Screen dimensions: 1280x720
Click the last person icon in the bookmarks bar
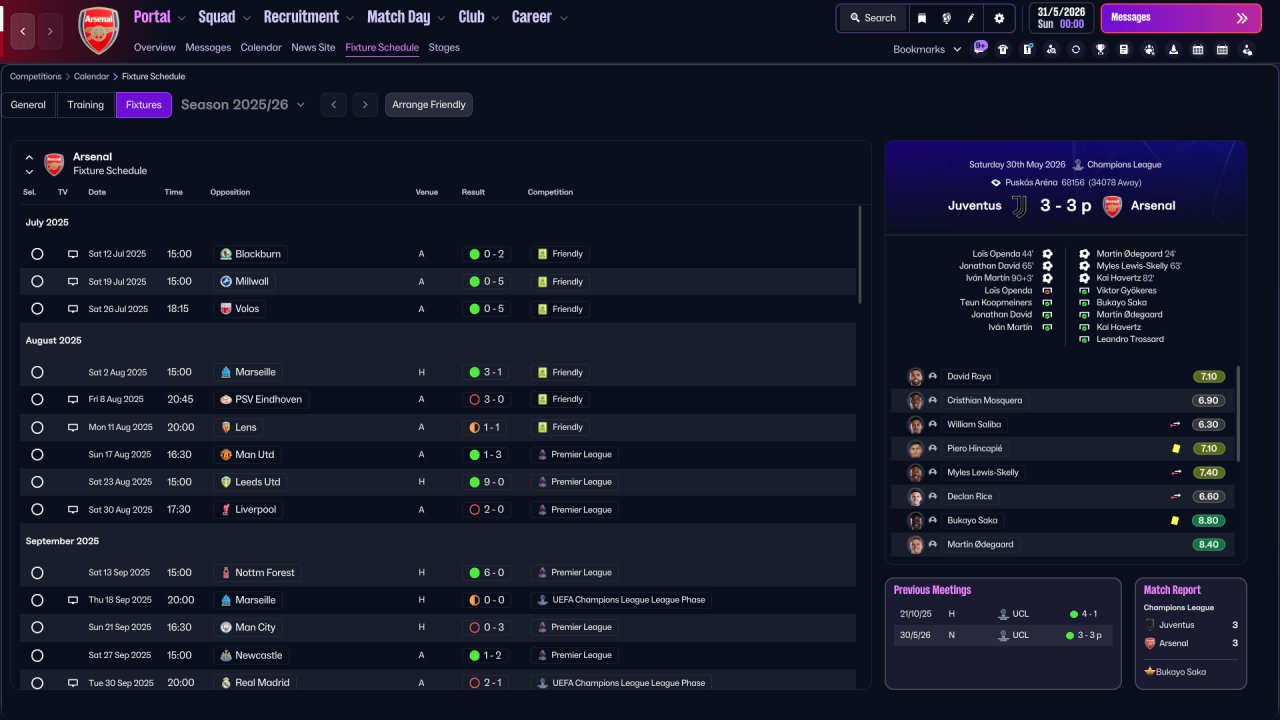point(1247,49)
